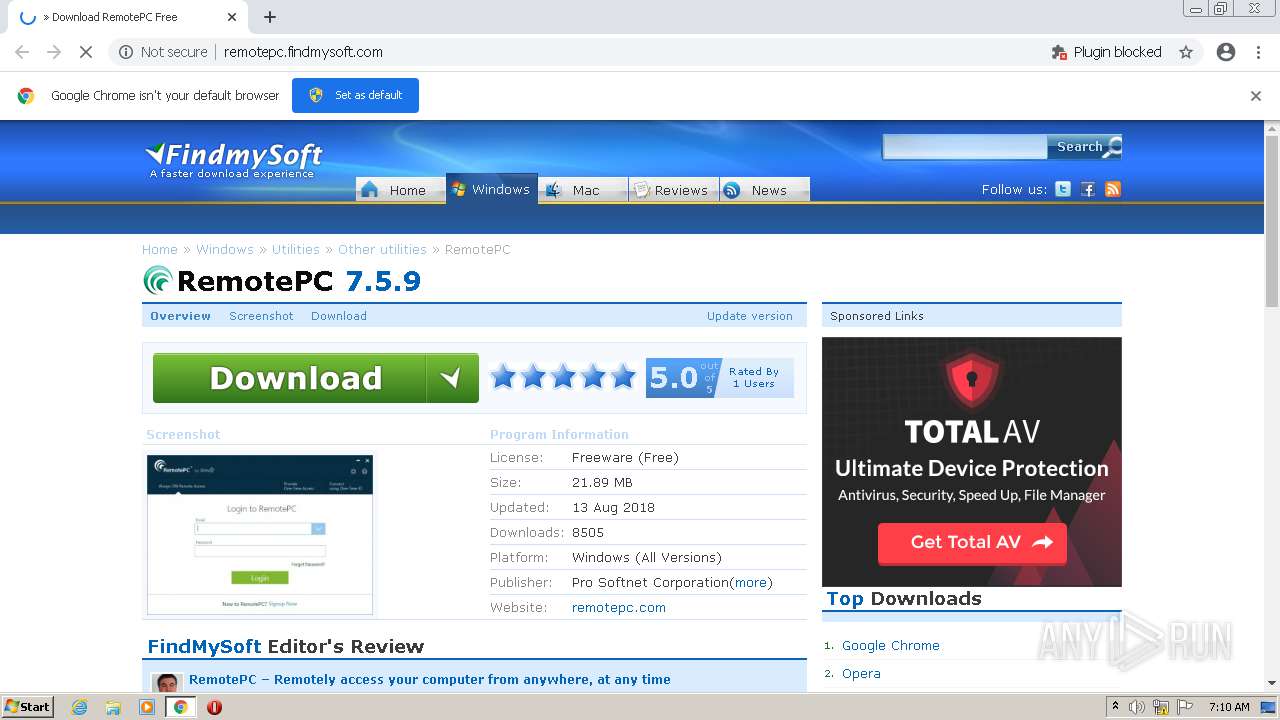Open the system volume icon
This screenshot has height=720, width=1280.
tap(1137, 707)
